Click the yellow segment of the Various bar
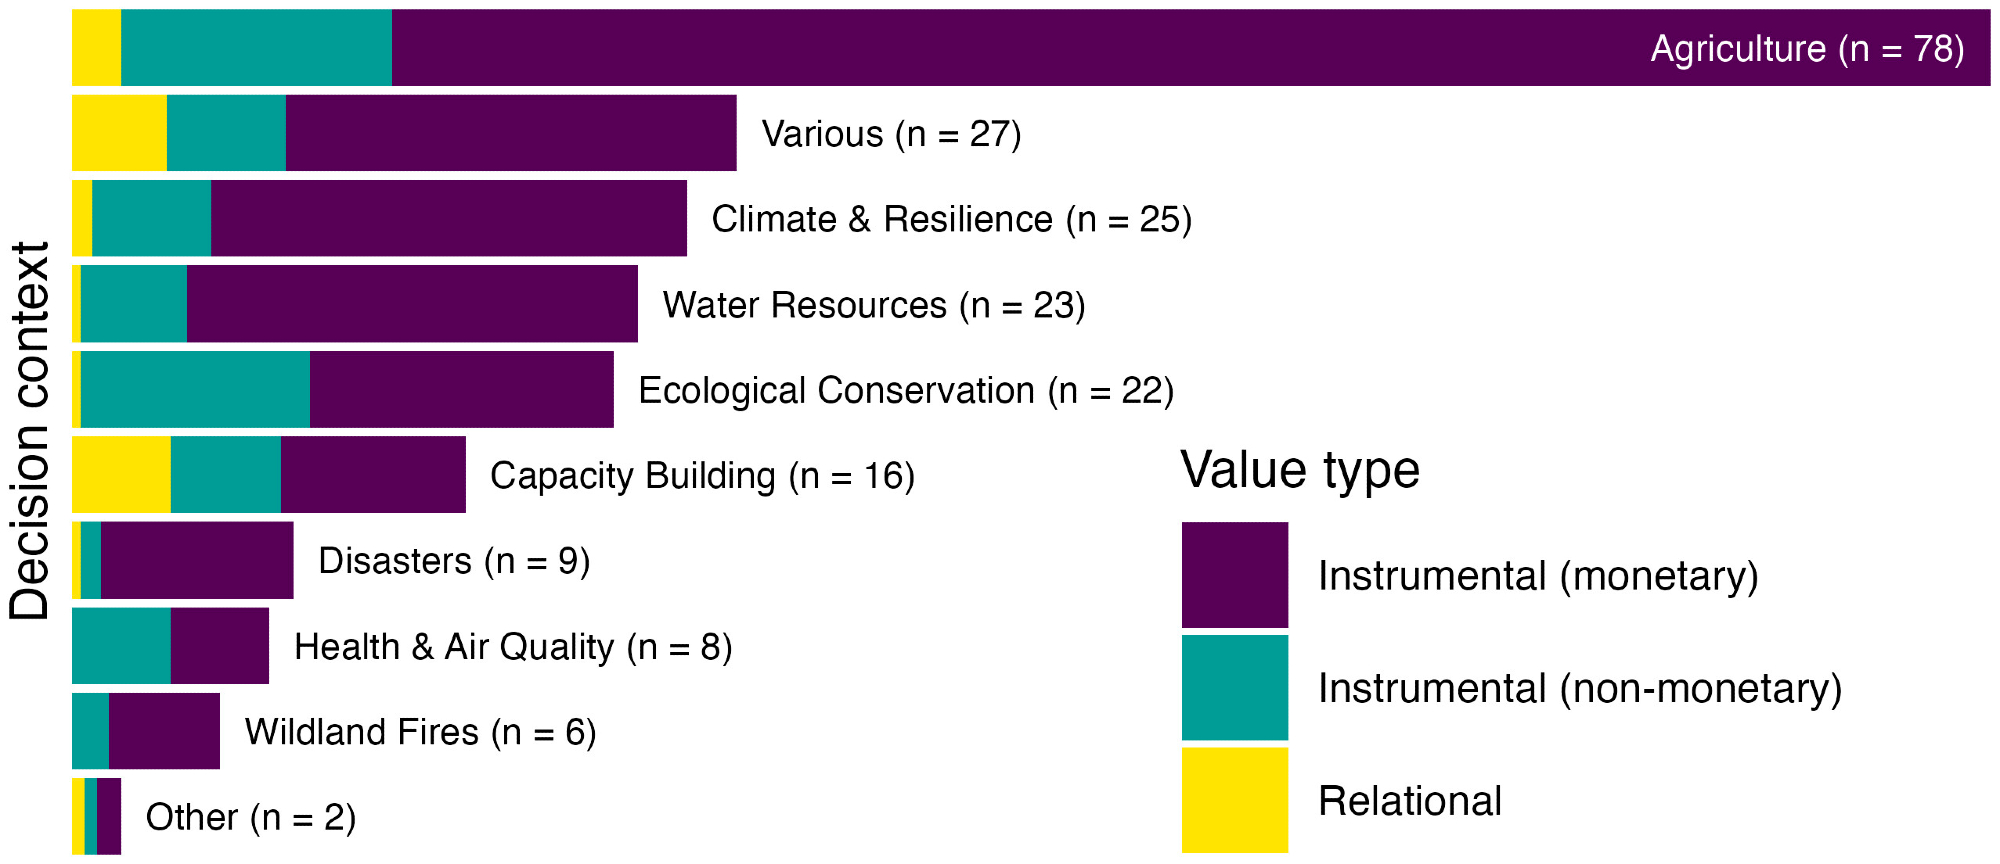 pos(119,133)
